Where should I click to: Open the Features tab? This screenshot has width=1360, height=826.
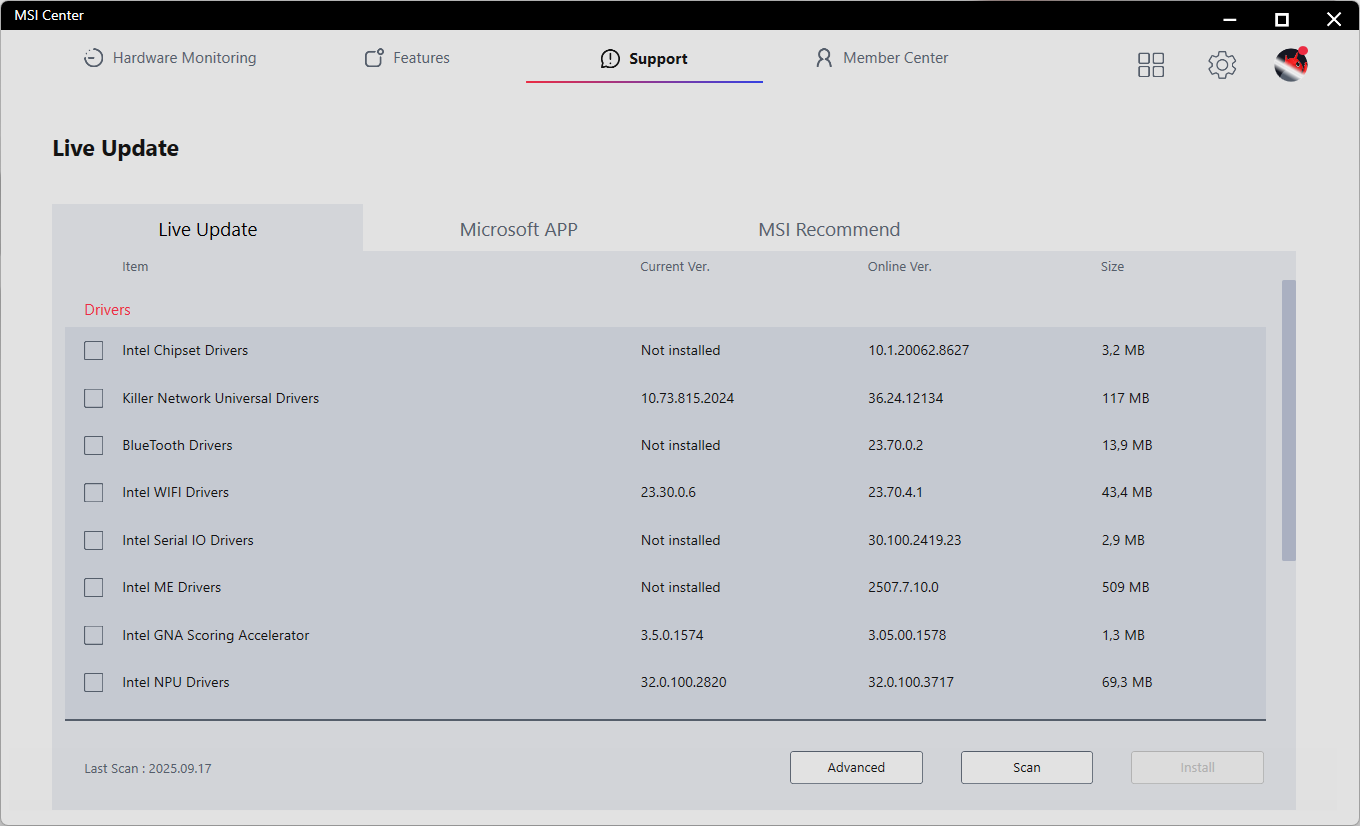click(x=407, y=58)
